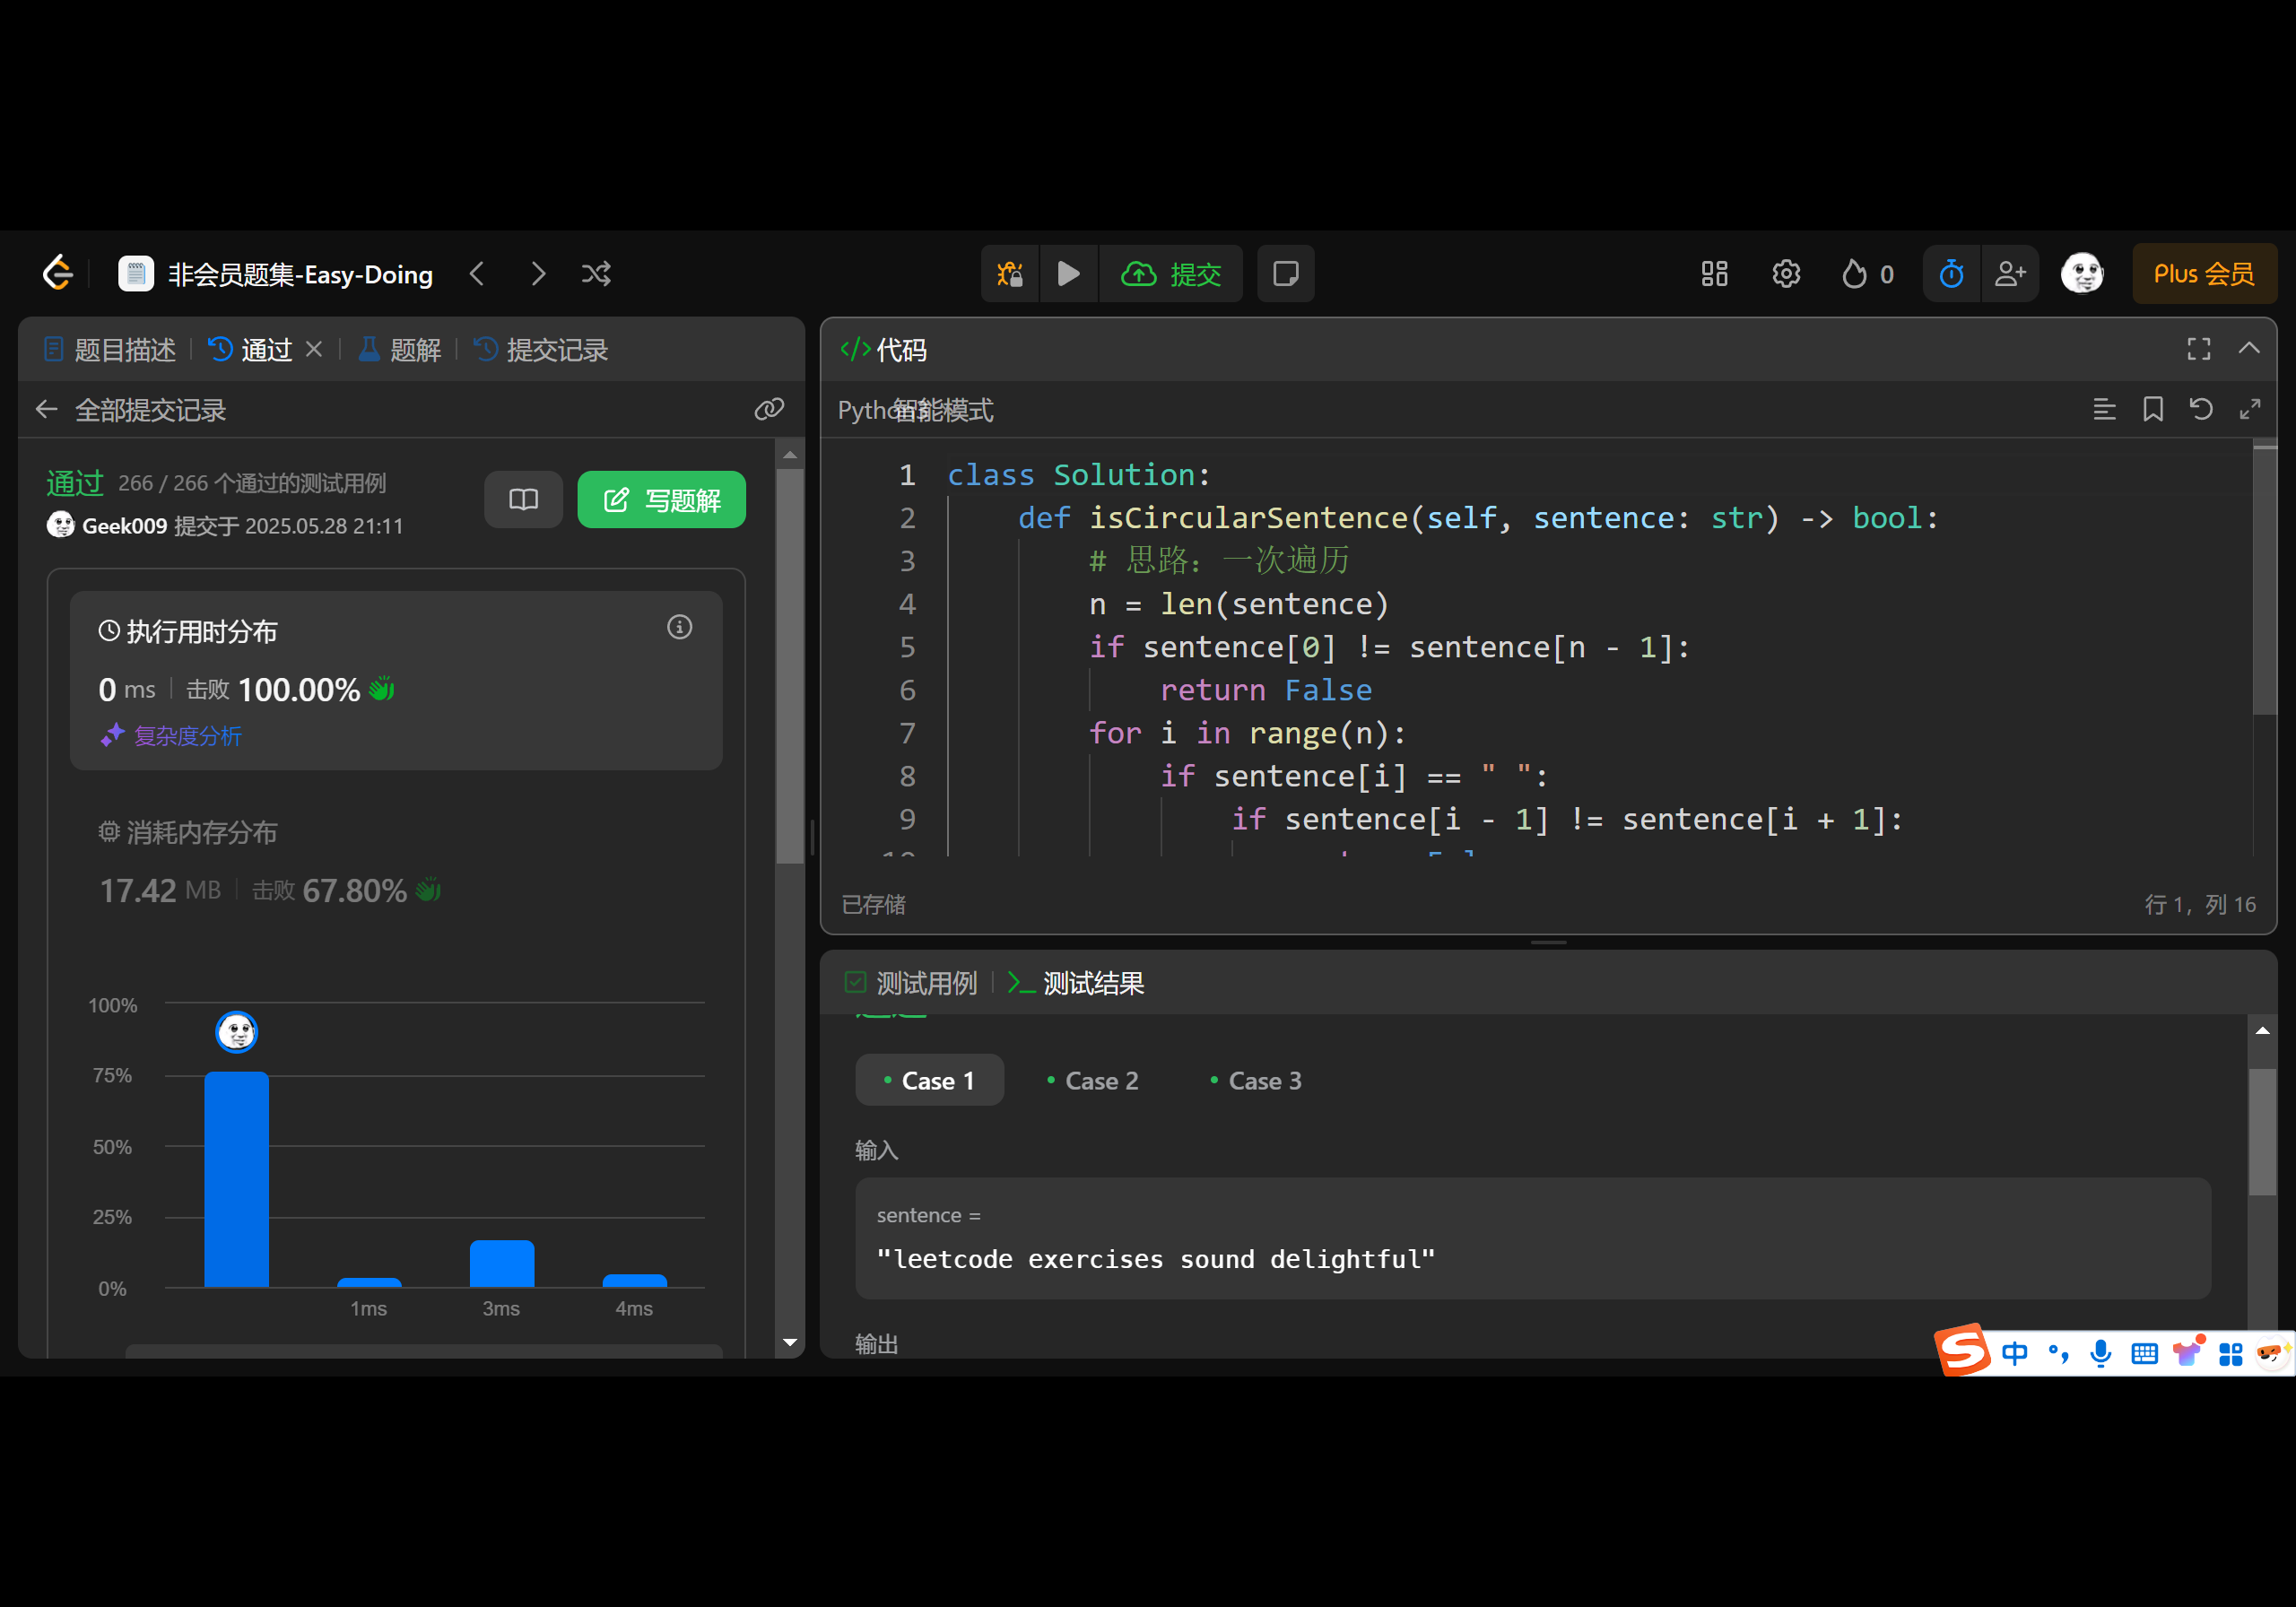Click the 0ms runtime distribution bar
The width and height of the screenshot is (2296, 1607).
(236, 1178)
